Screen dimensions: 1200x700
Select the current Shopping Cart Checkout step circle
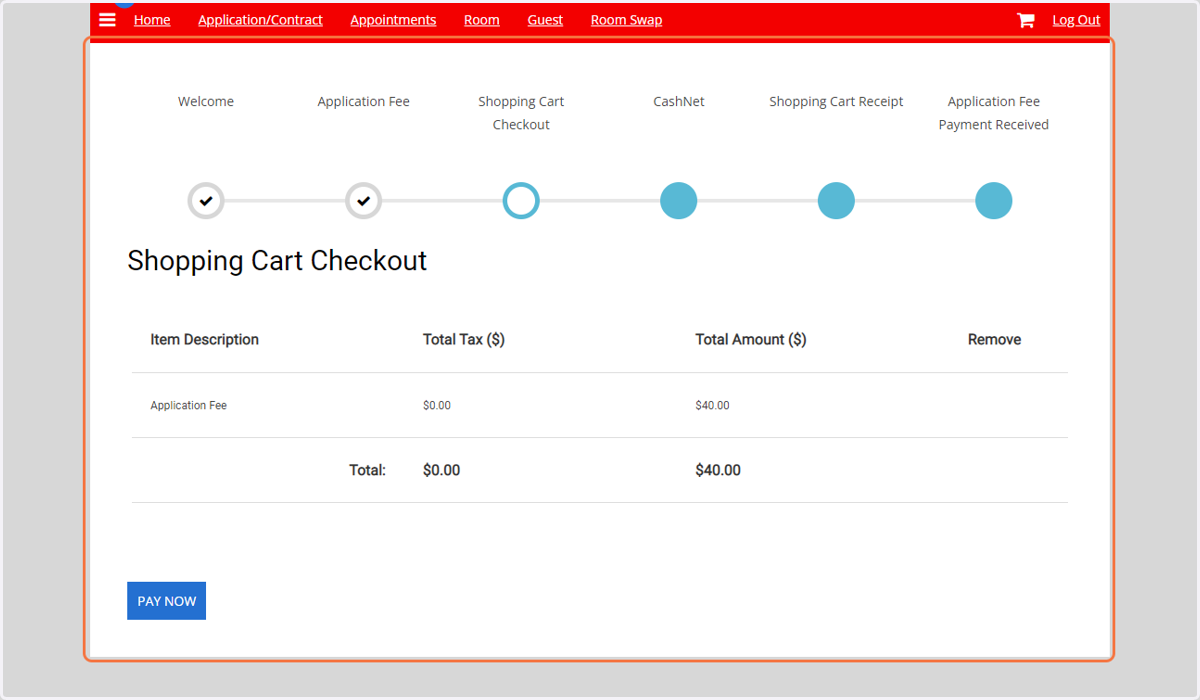(521, 201)
